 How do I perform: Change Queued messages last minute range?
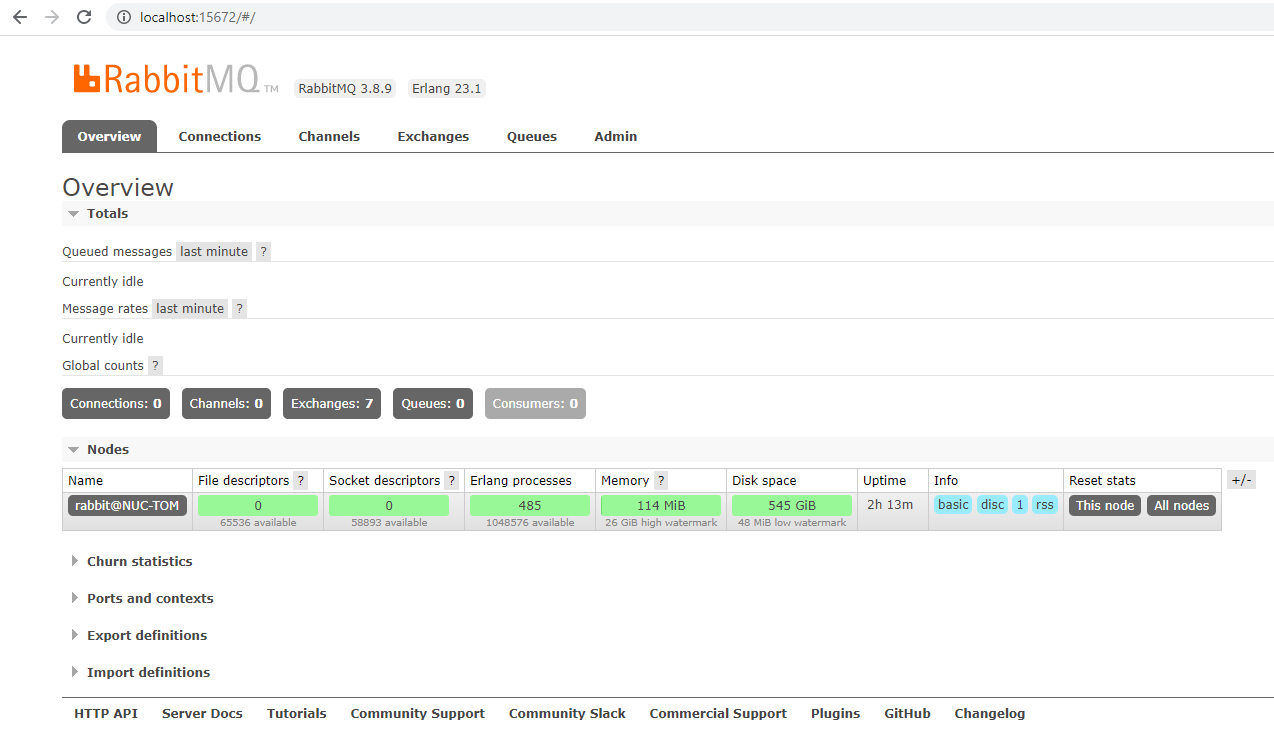click(214, 252)
